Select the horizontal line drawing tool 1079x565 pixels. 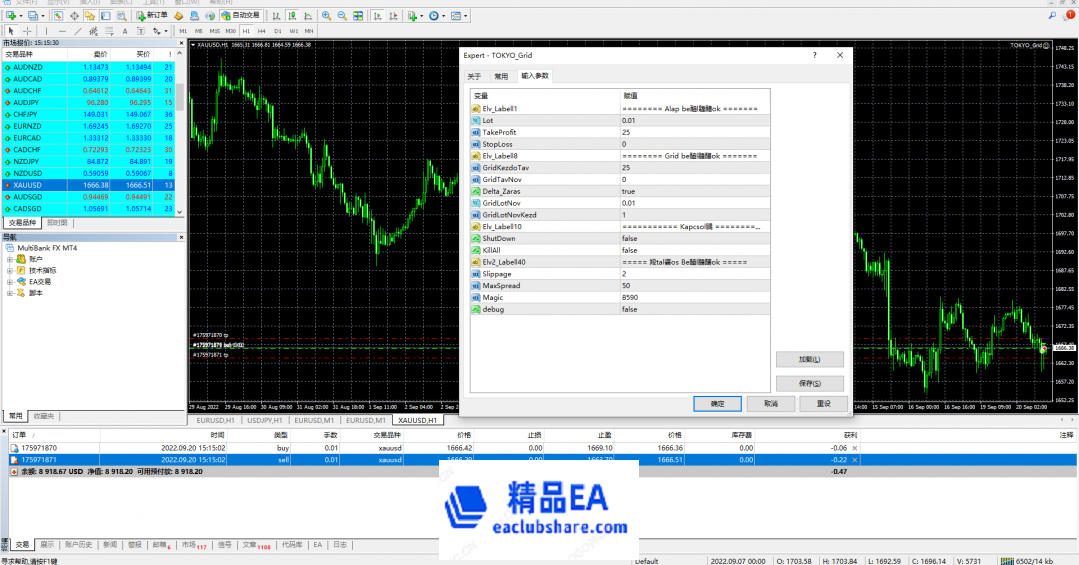(62, 31)
